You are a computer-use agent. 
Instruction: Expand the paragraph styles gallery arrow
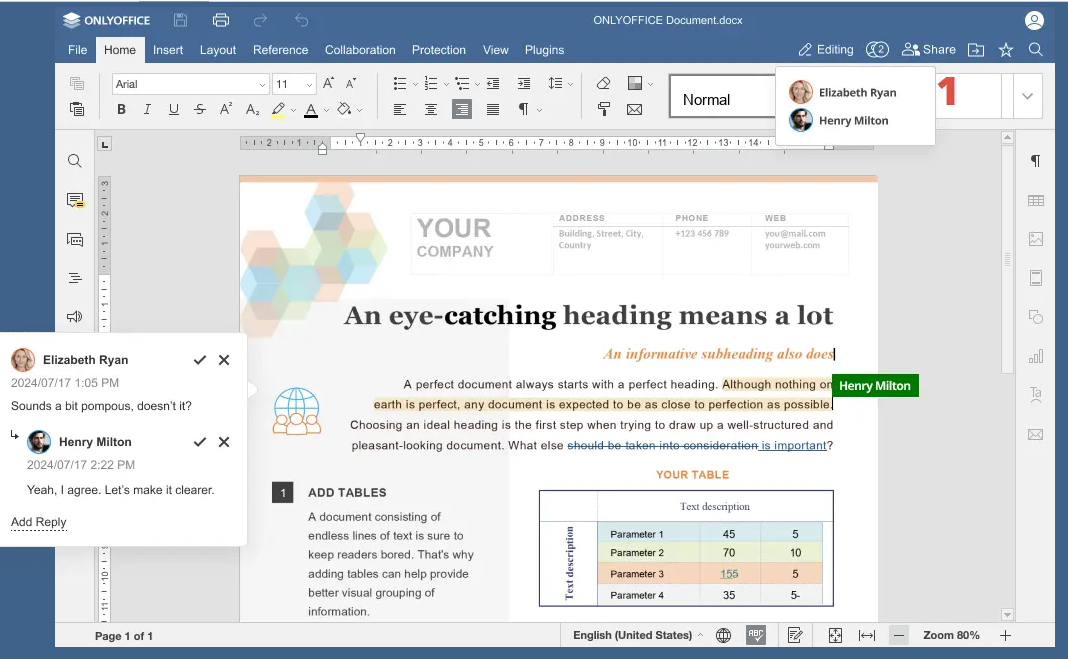coord(1027,97)
